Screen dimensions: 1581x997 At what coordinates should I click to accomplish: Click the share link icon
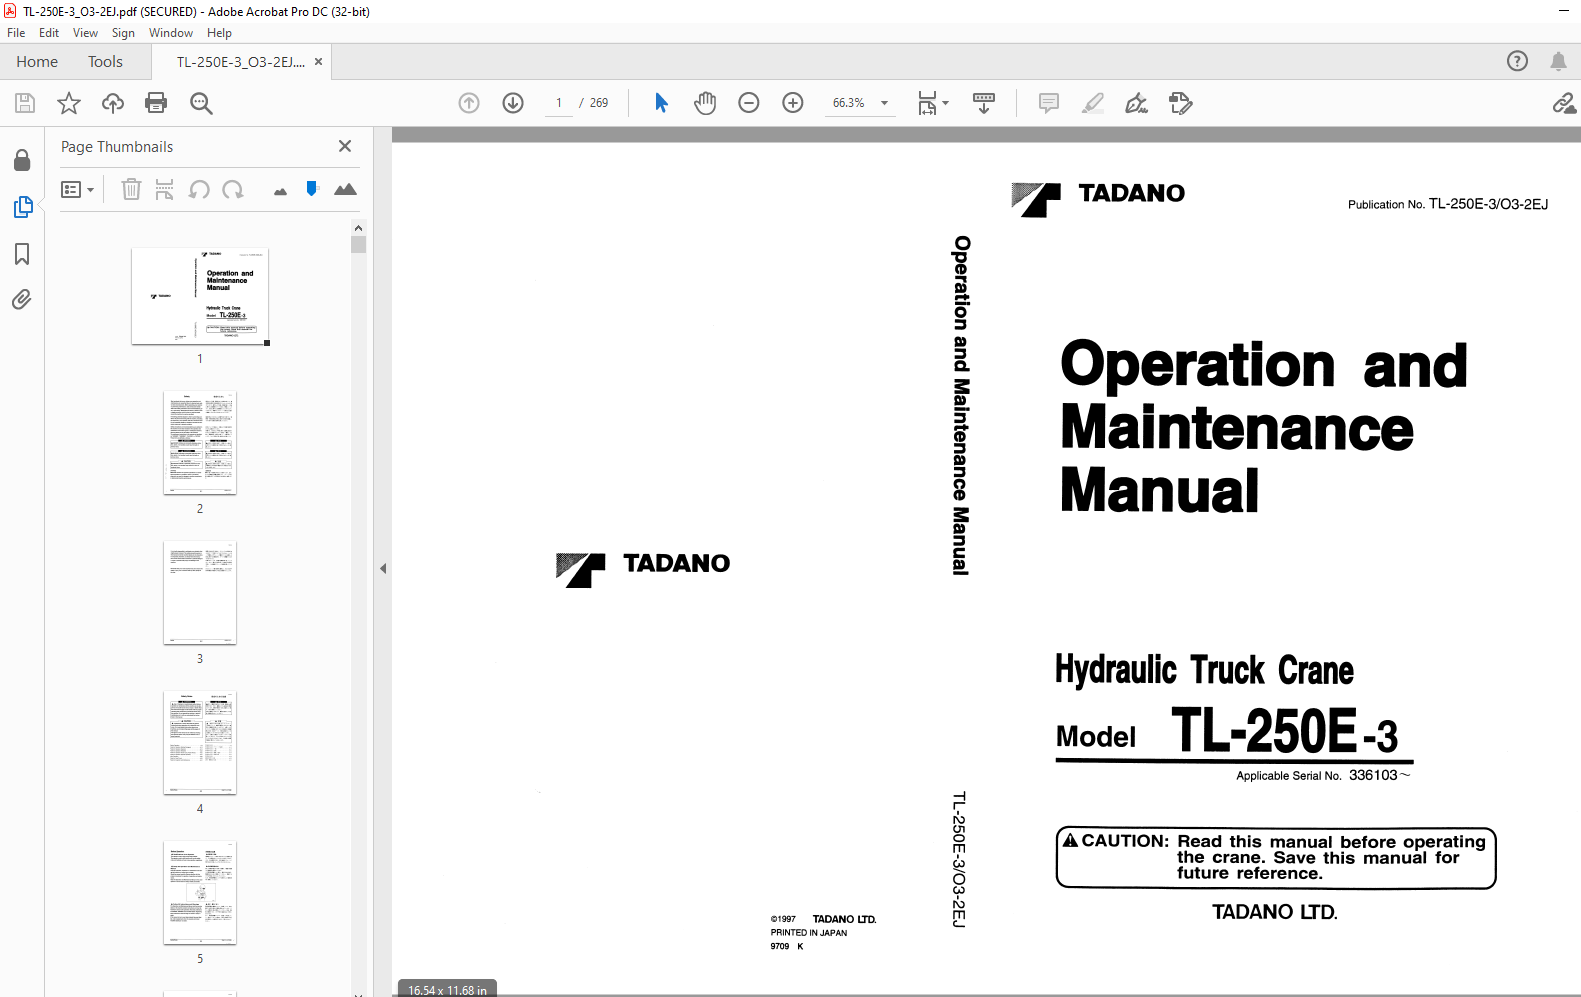click(x=1564, y=103)
